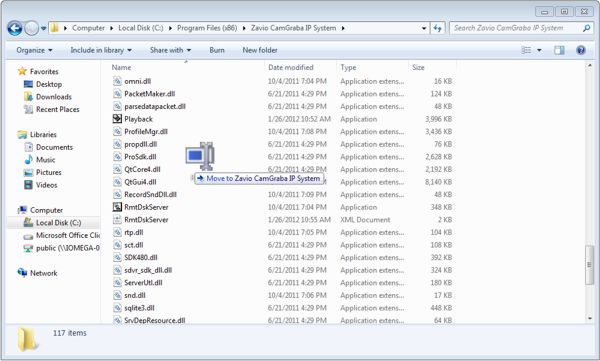600x361 pixels.
Task: Click the Back navigation arrow button
Action: click(15, 28)
